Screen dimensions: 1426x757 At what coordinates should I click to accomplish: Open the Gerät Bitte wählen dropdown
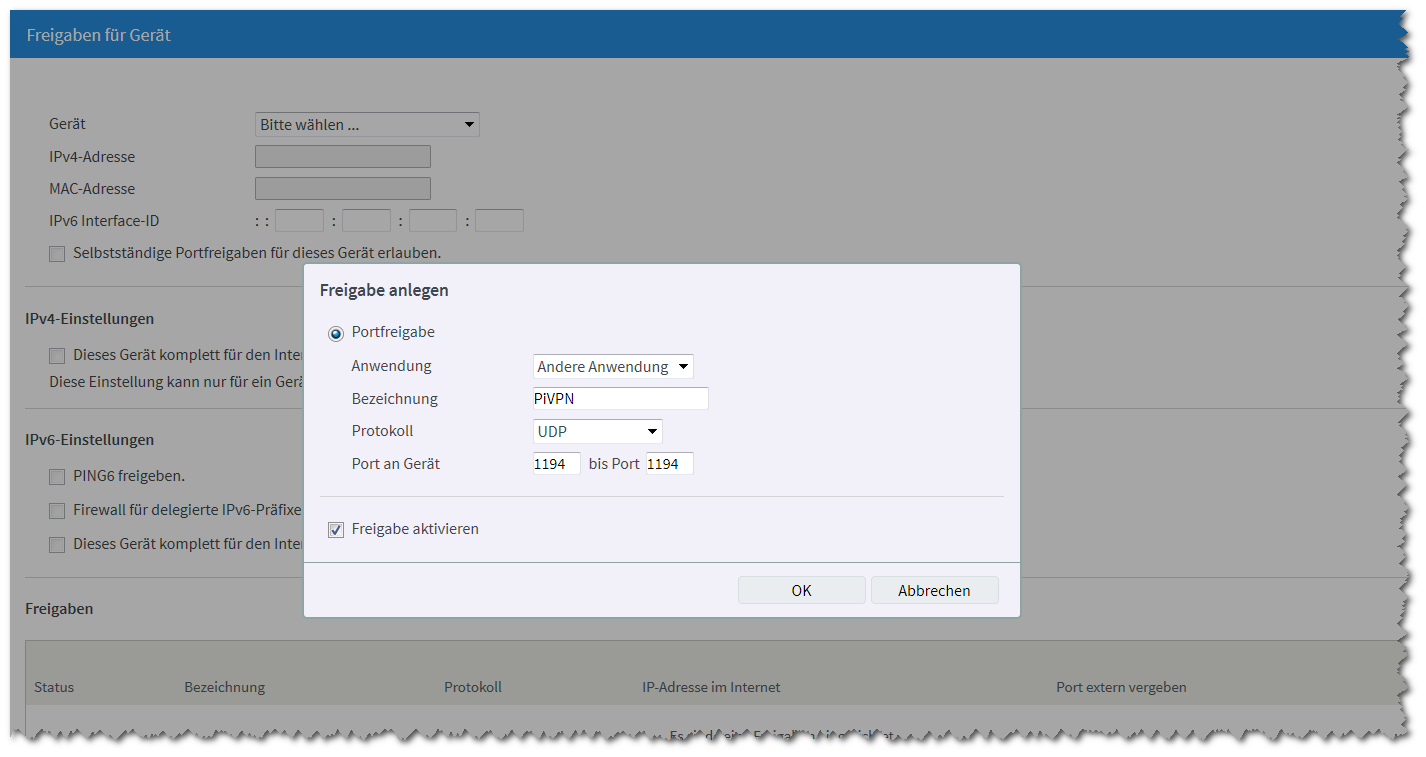click(367, 125)
